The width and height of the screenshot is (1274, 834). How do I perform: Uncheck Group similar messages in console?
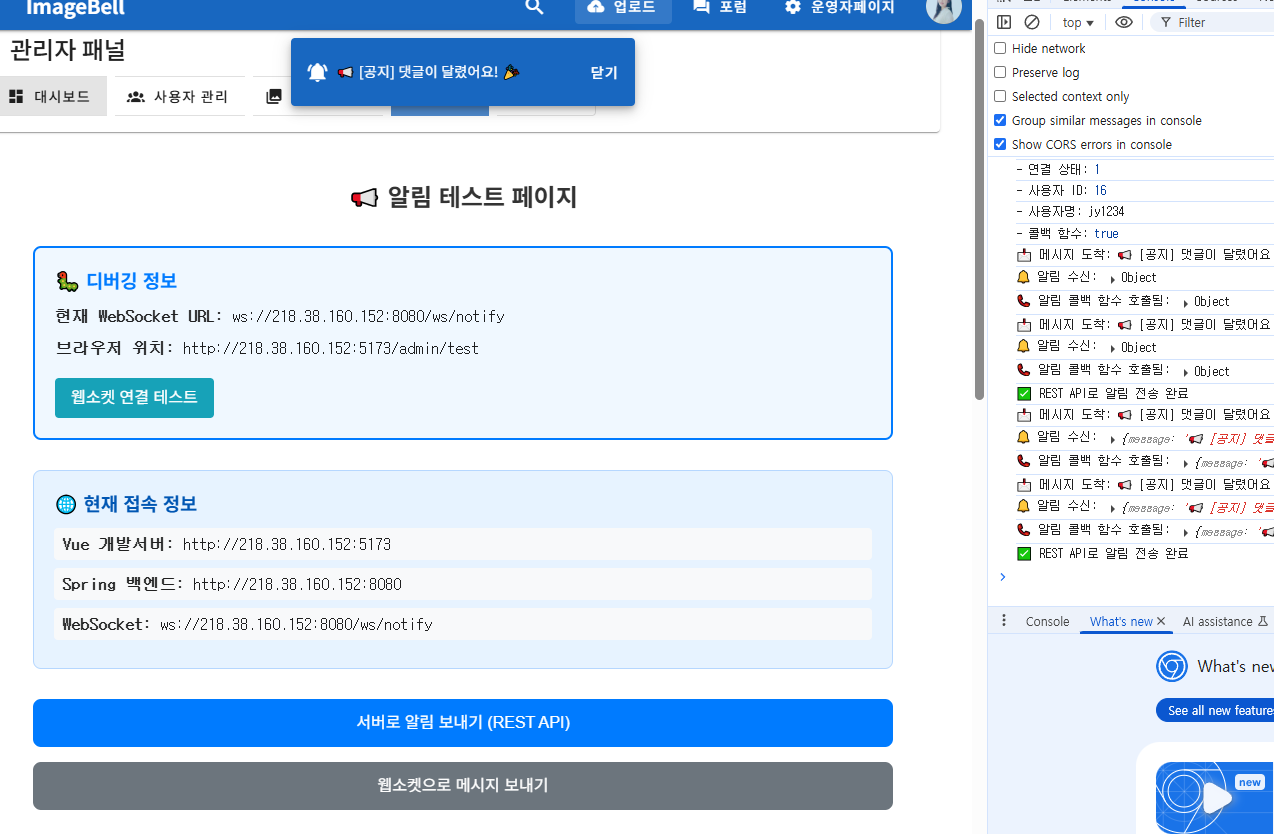pyautogui.click(x=1000, y=120)
